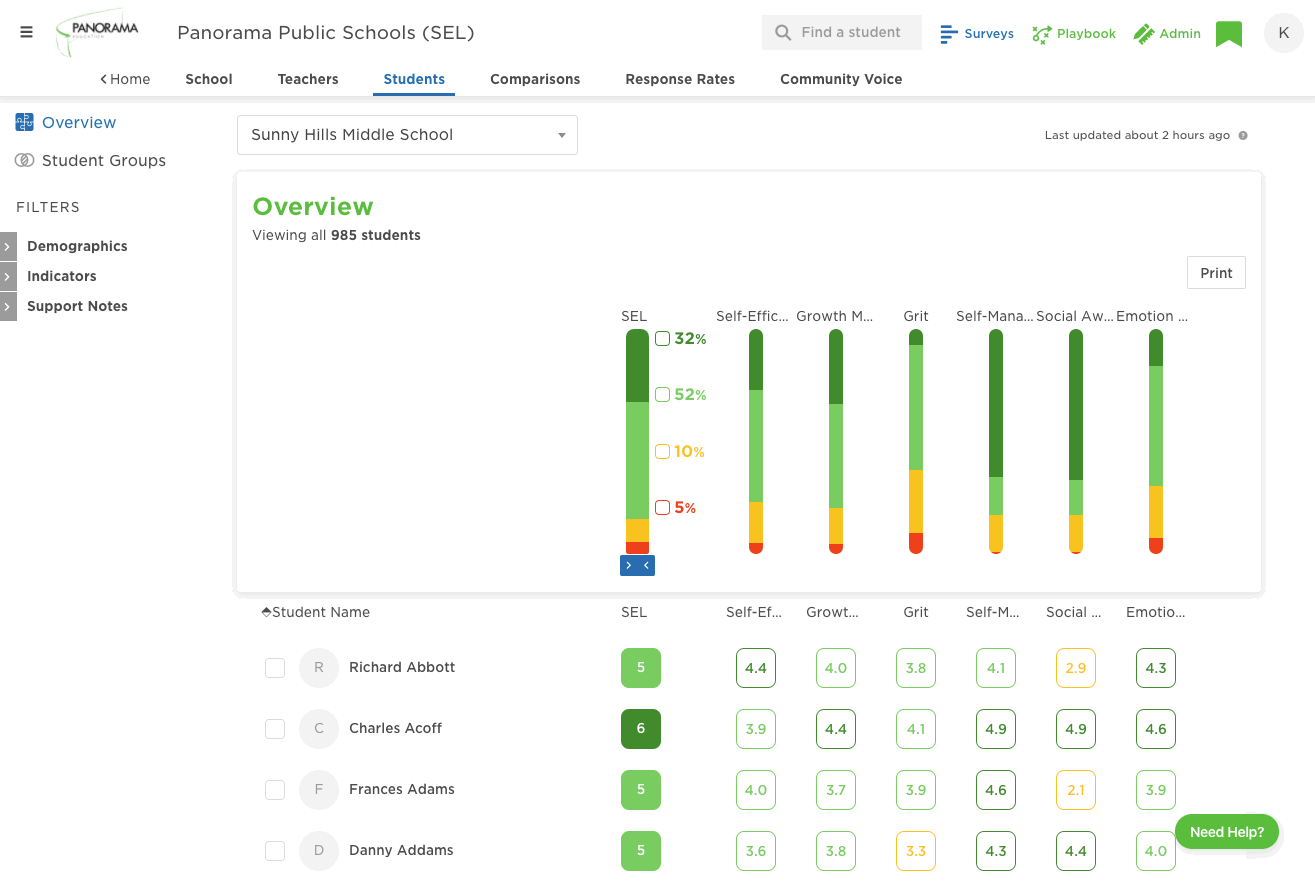Viewport: 1315px width, 887px height.
Task: Click the SEL stacked color bar
Action: [x=637, y=441]
